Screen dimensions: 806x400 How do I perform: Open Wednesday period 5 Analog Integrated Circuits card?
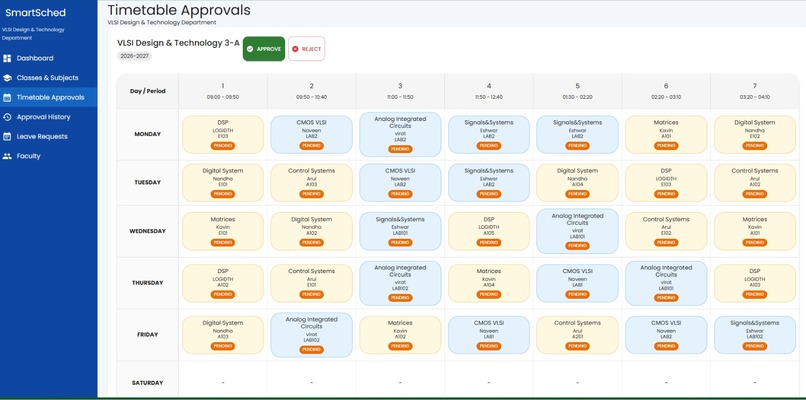click(x=577, y=231)
